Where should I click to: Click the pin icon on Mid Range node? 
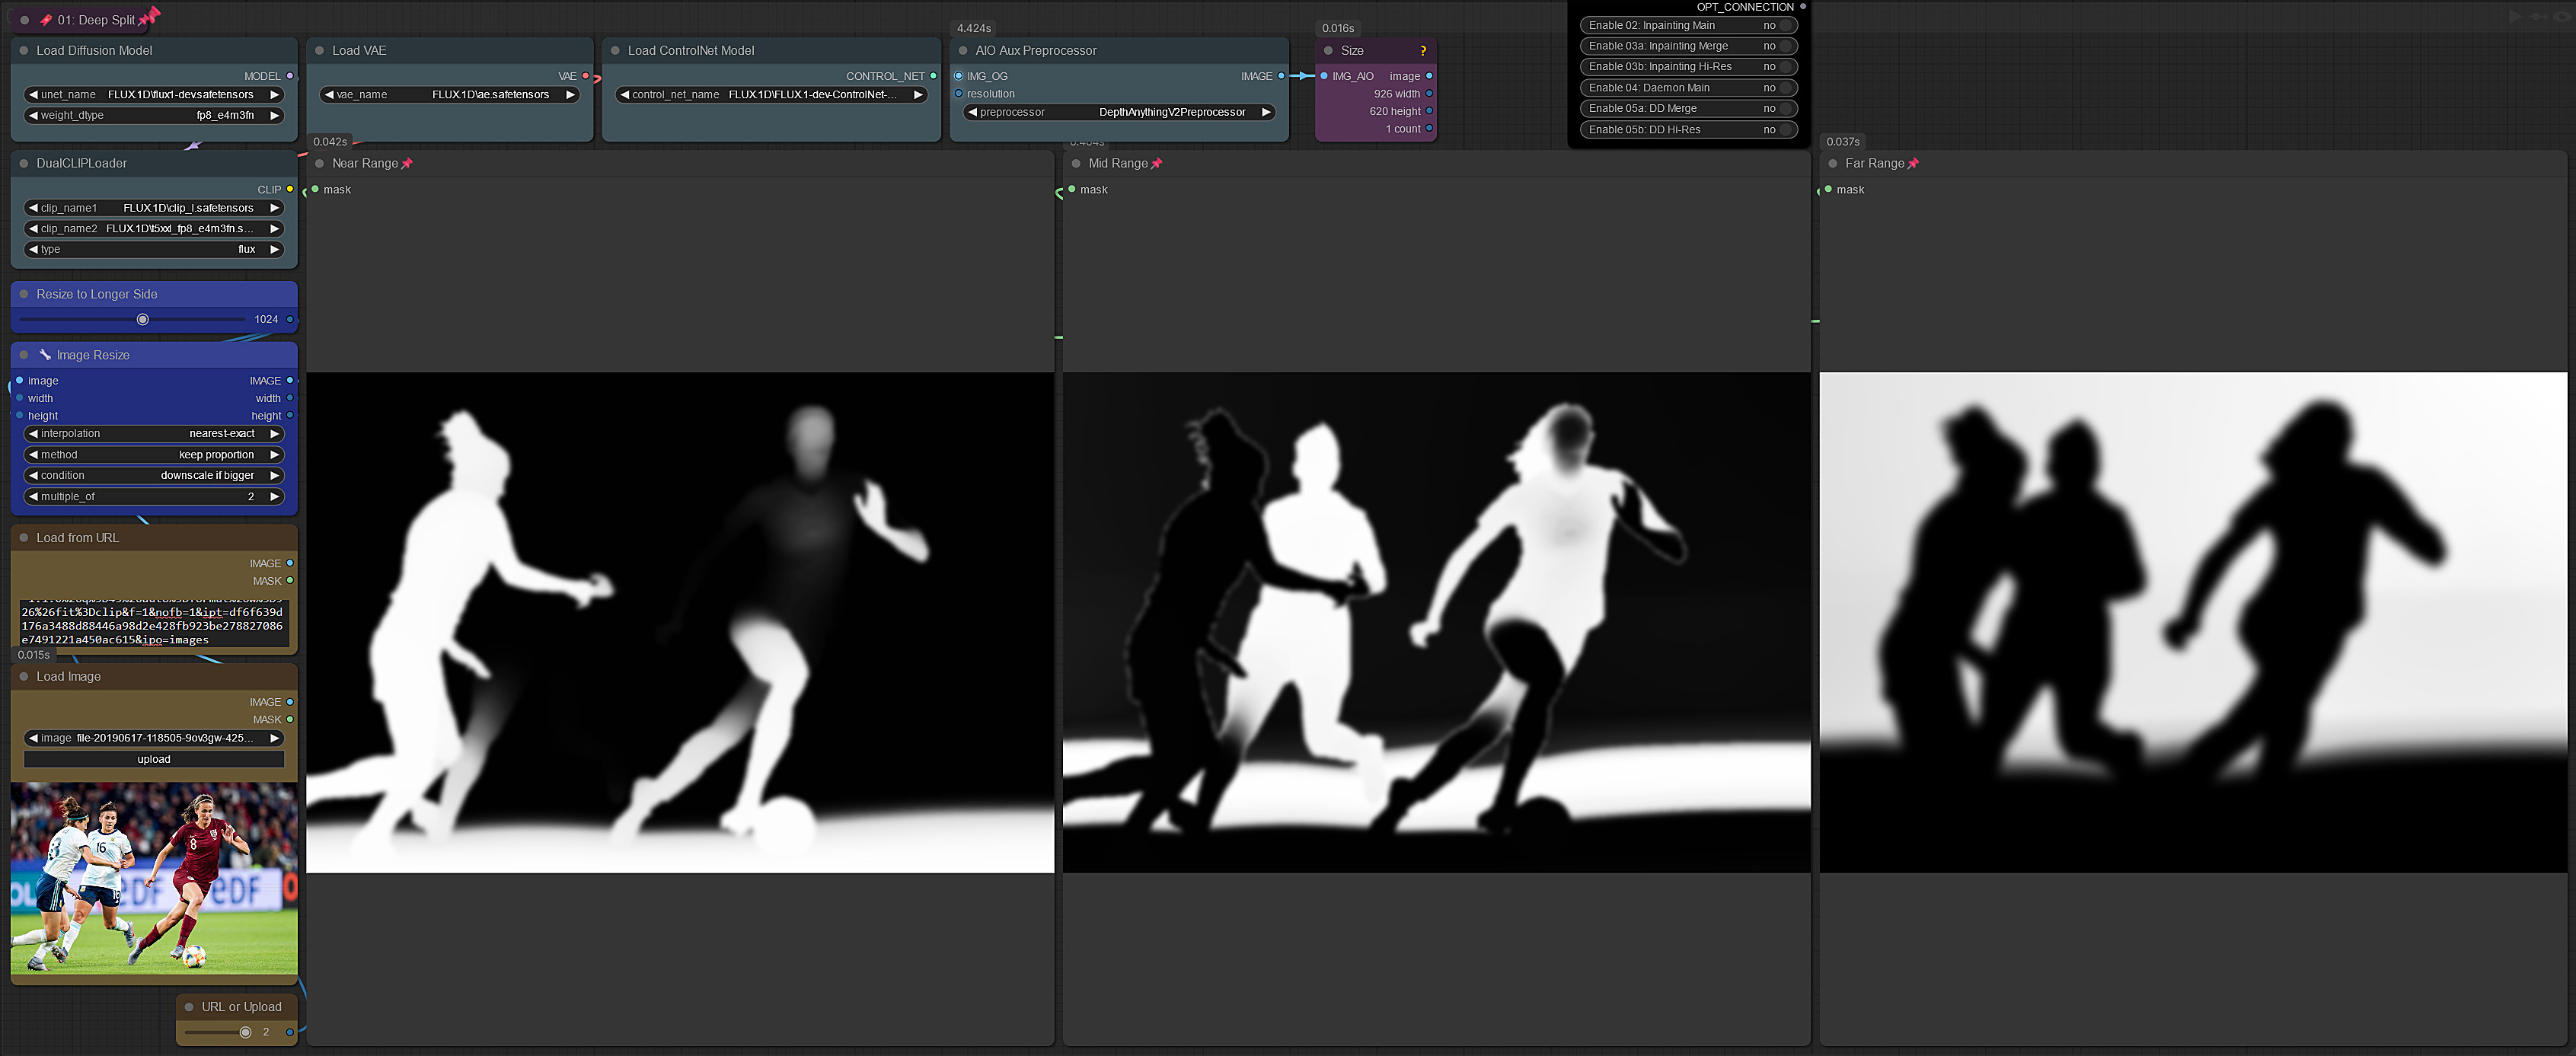click(x=1156, y=163)
